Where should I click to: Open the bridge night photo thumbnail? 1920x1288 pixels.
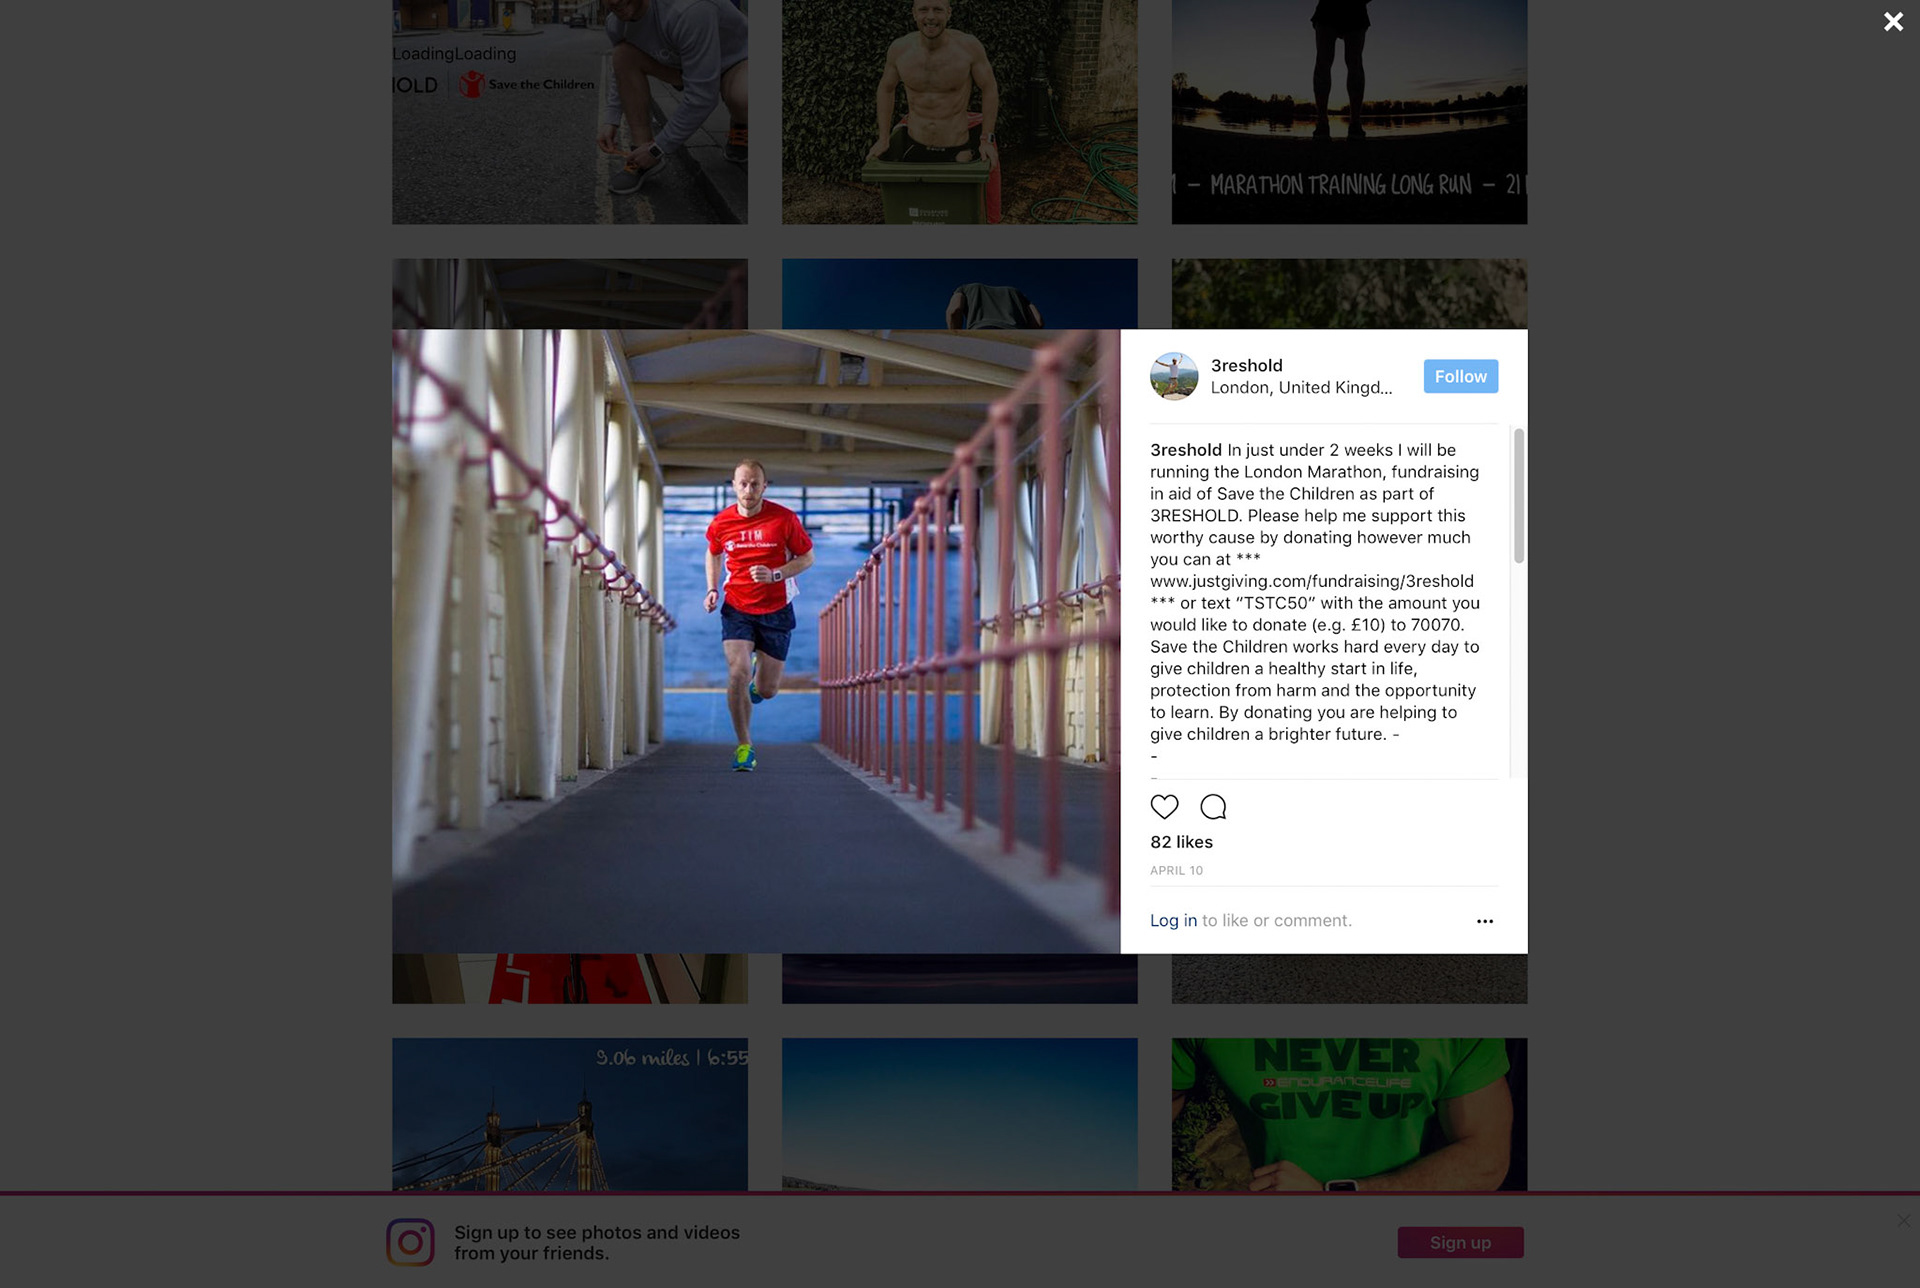(570, 1114)
